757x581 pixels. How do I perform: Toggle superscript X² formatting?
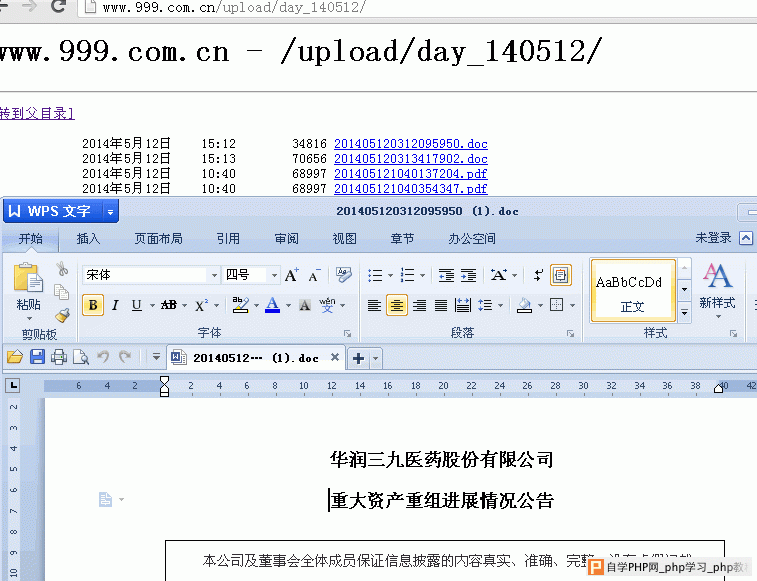pyautogui.click(x=201, y=305)
